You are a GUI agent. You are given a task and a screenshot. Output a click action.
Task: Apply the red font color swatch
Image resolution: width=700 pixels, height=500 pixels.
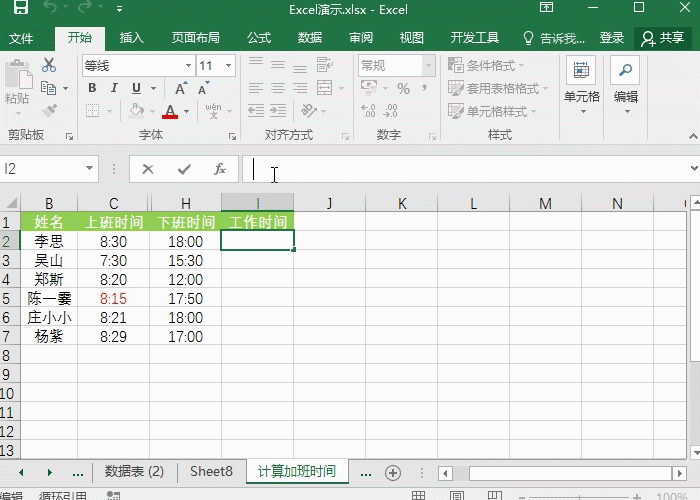(x=170, y=112)
